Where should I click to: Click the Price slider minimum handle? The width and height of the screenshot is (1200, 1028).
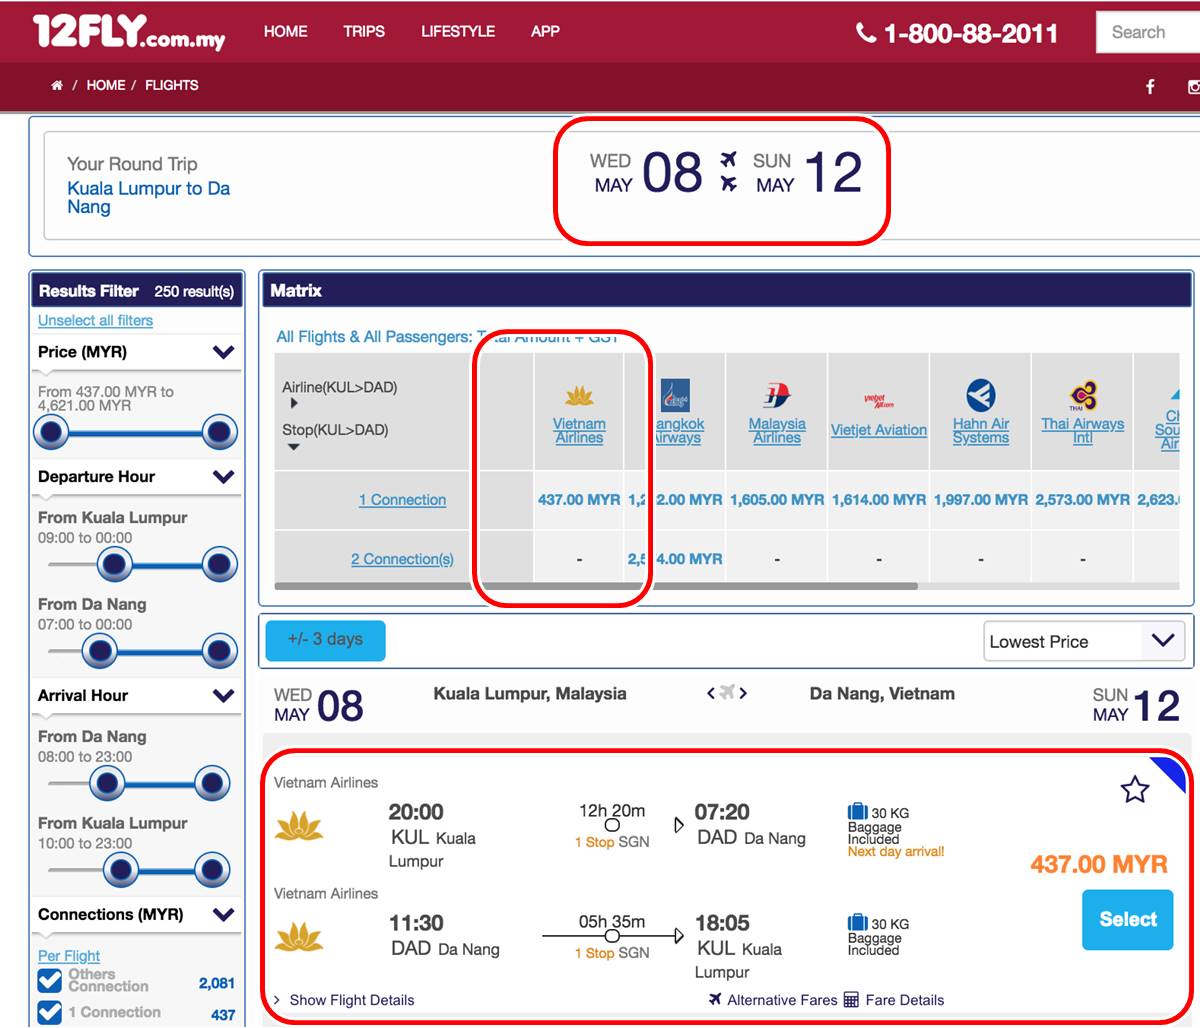coord(51,433)
